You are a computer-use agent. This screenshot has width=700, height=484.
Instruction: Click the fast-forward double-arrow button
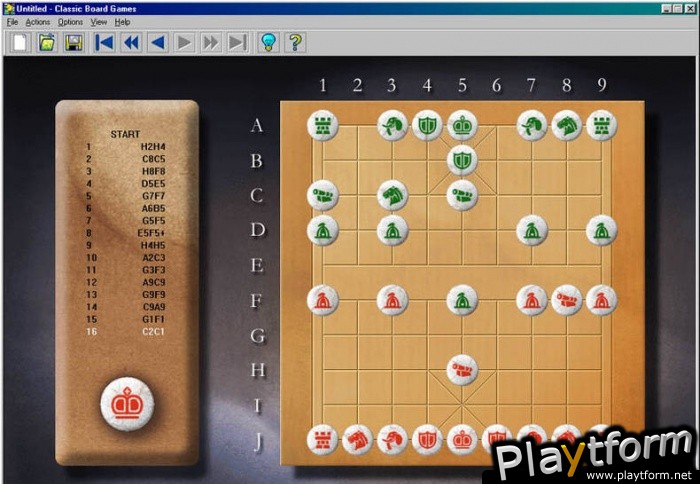click(x=211, y=42)
